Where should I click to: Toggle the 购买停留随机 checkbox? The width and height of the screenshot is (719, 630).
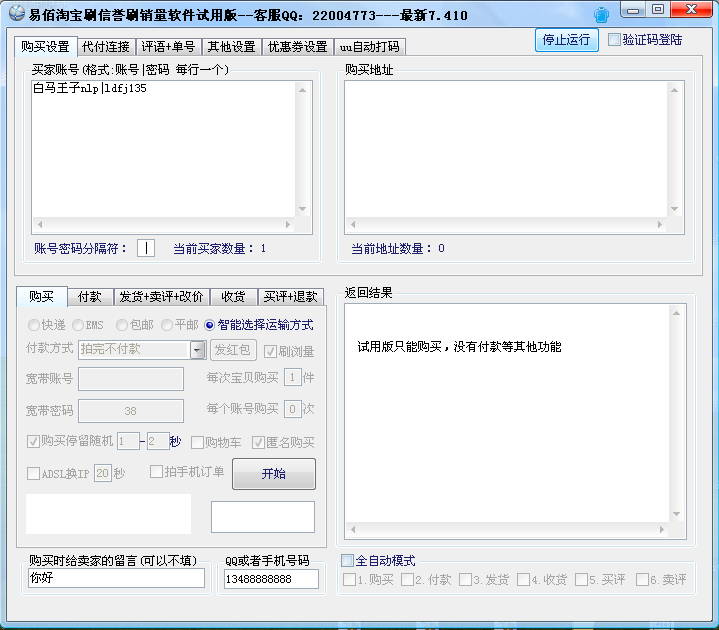[x=33, y=442]
